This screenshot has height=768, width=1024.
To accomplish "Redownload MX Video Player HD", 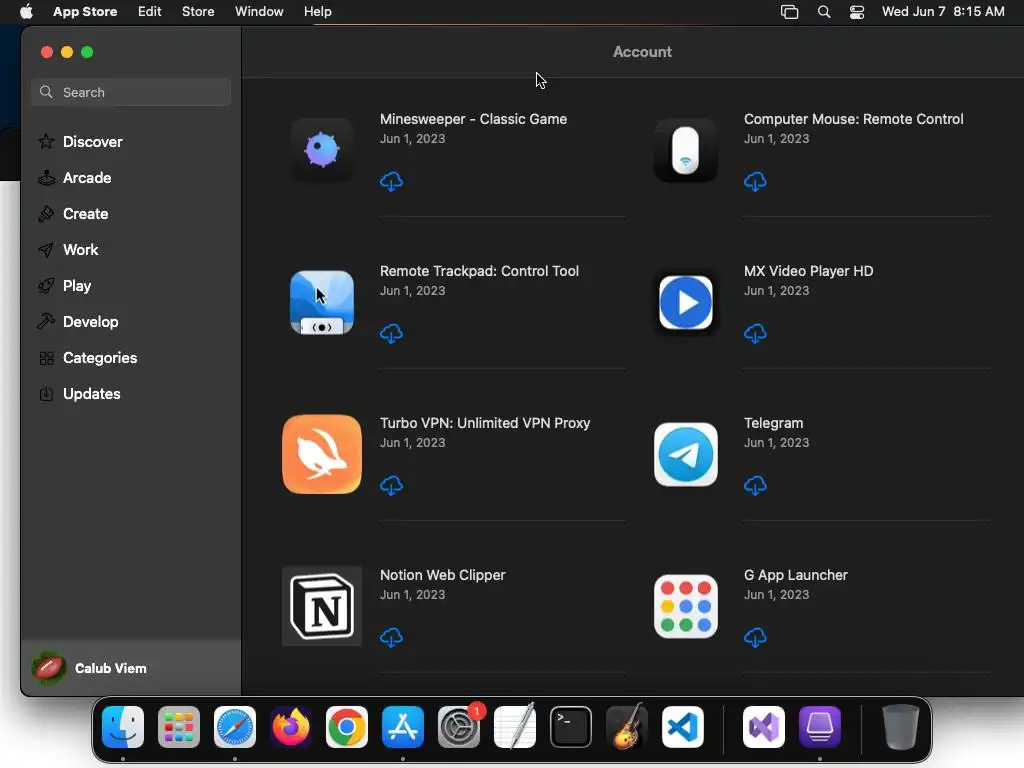I will [755, 334].
